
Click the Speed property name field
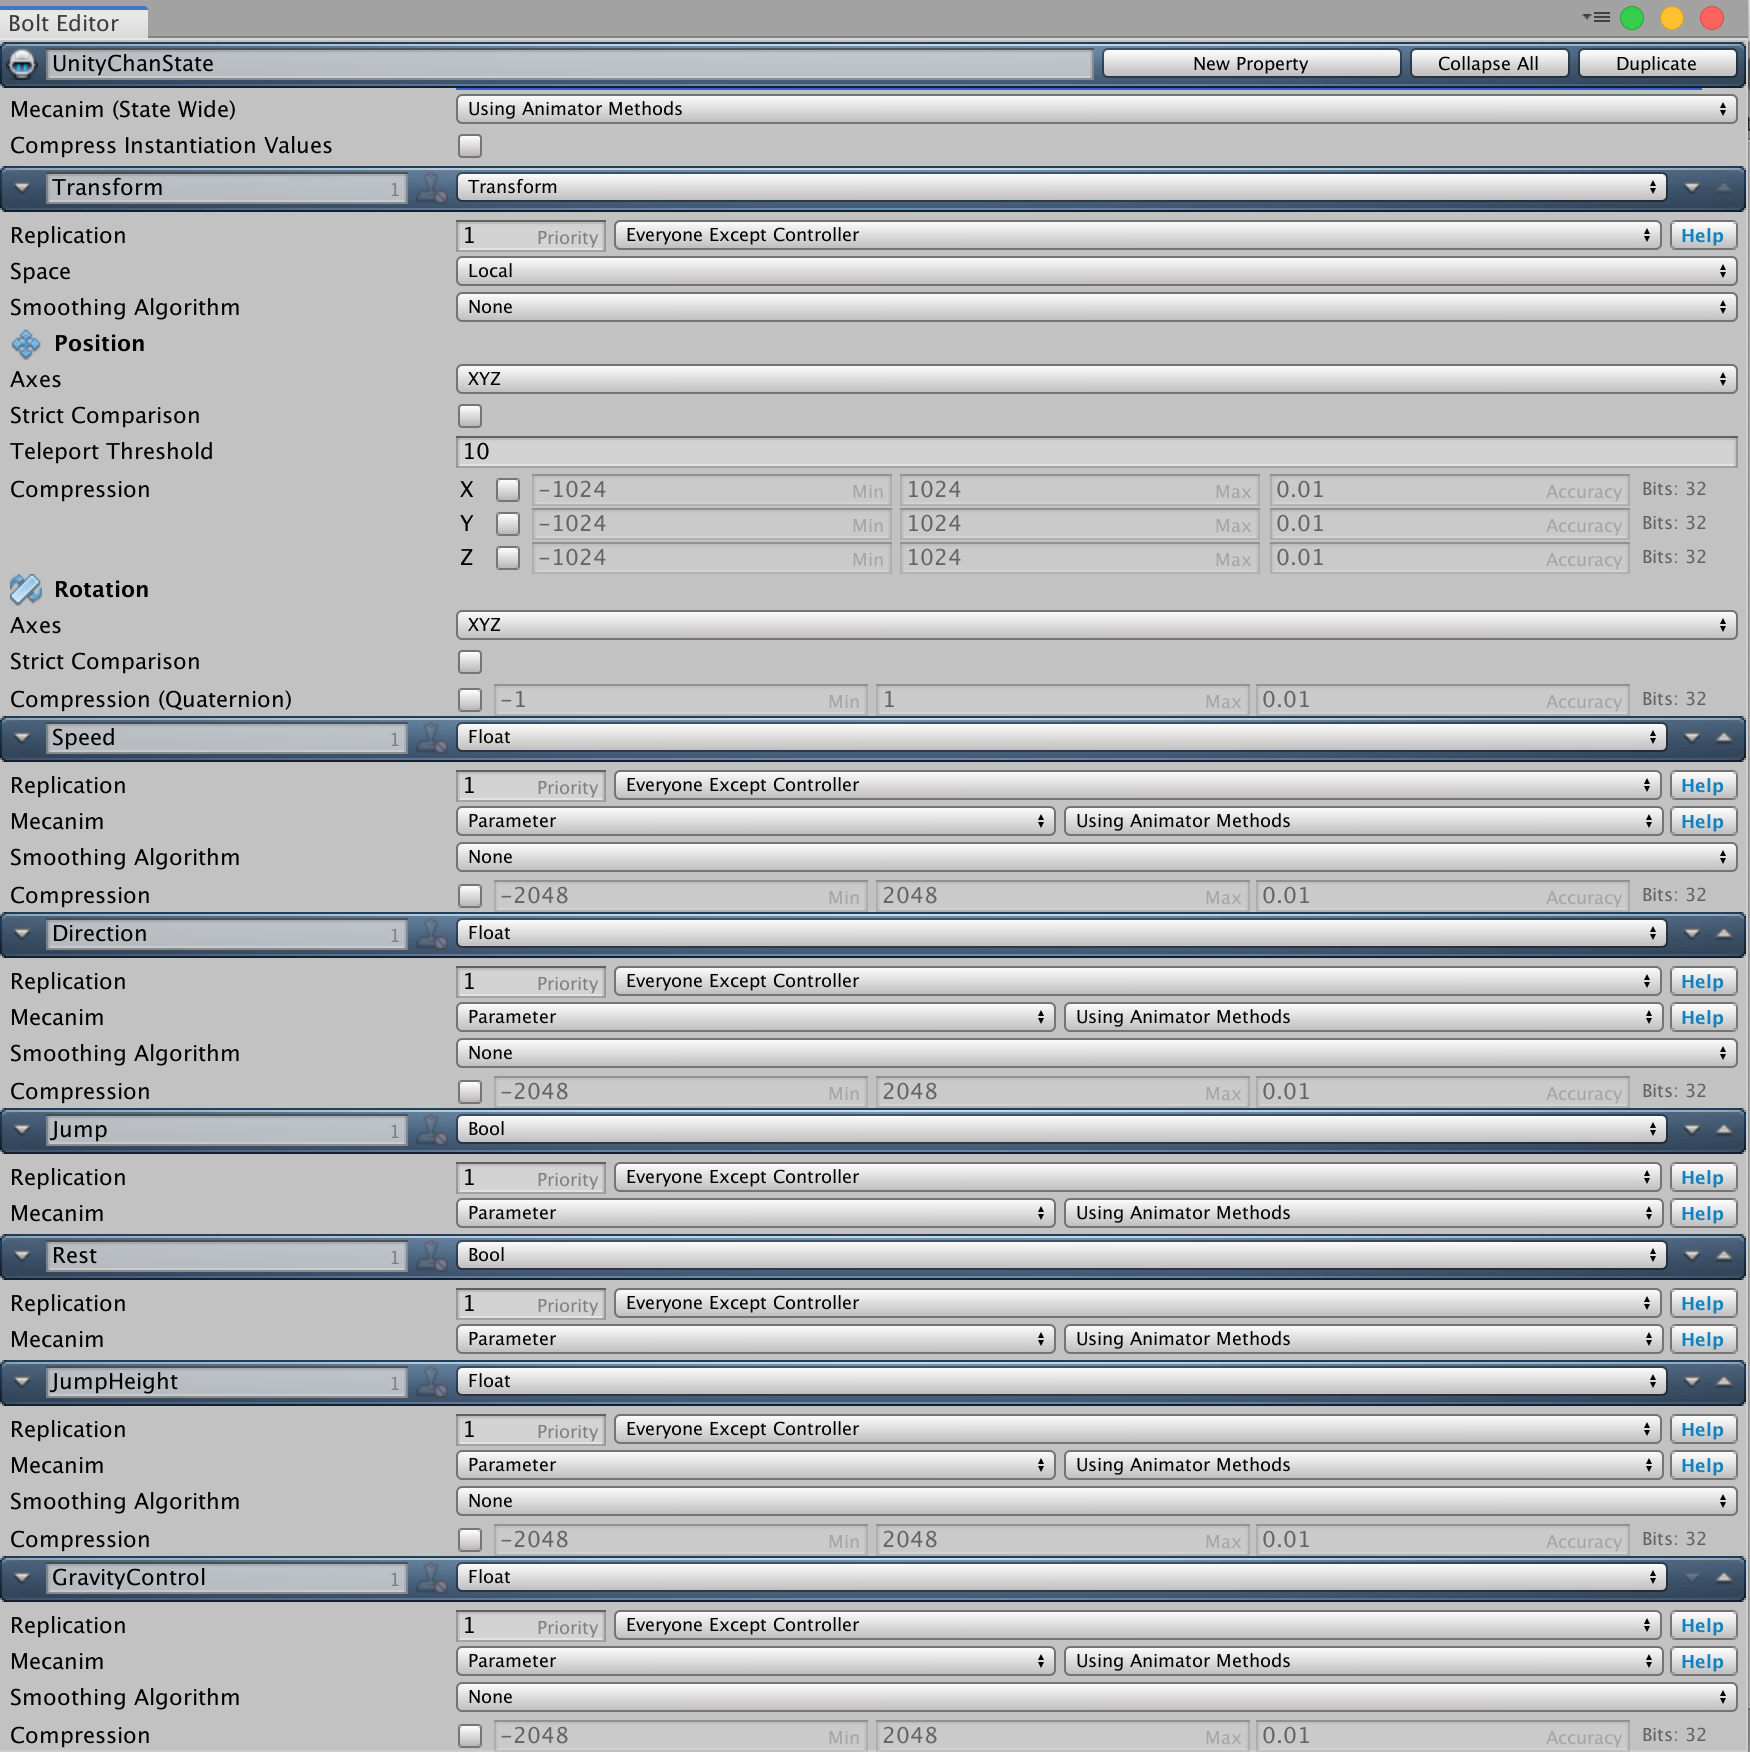click(x=227, y=738)
